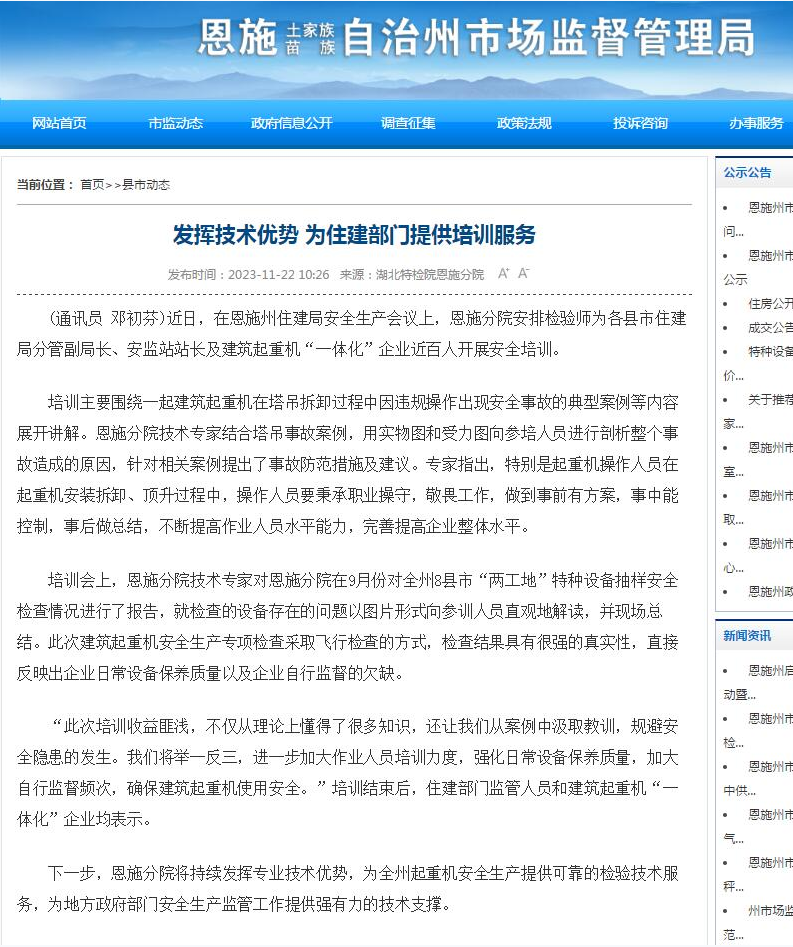Open the 网站首页 menu item
The width and height of the screenshot is (793, 947).
pos(59,123)
